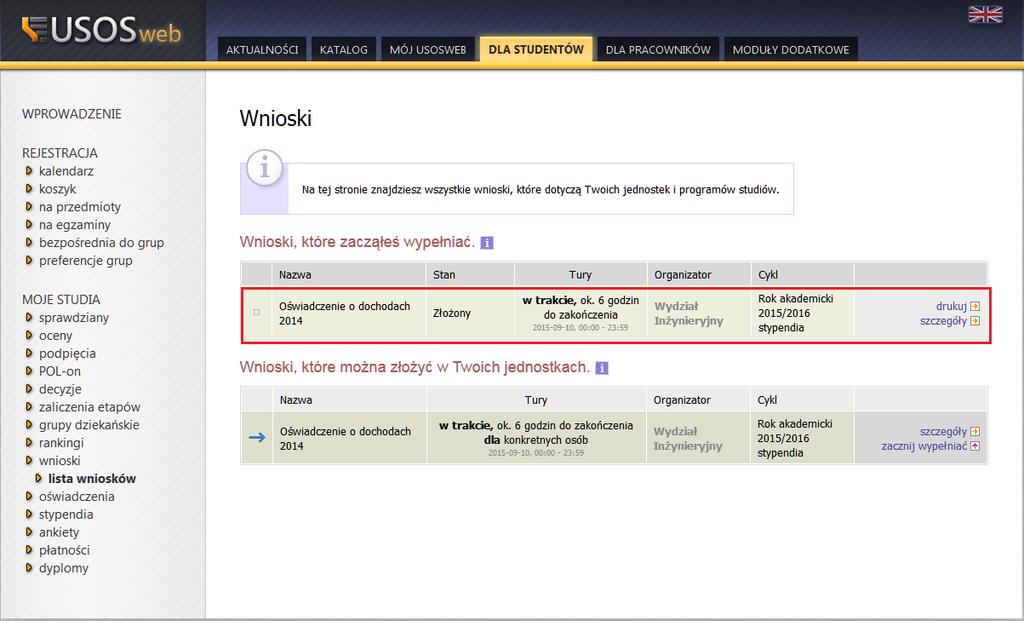Open info icon beside 'Wnioski, które można złożyć'

point(601,368)
